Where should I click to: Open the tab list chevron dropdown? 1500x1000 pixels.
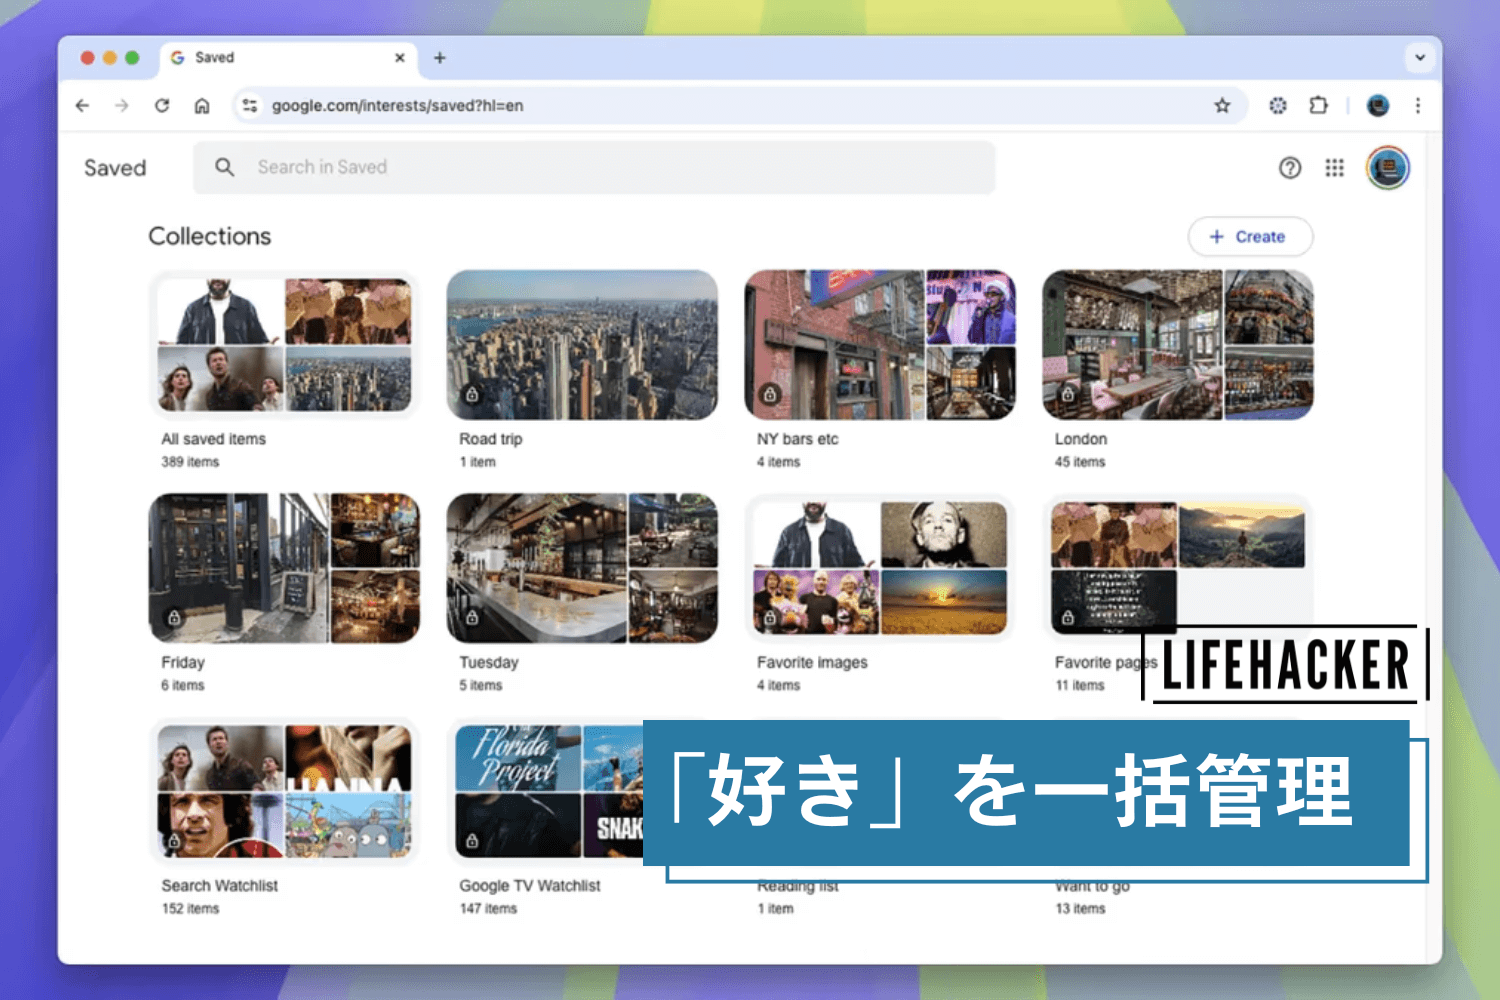pos(1420,57)
